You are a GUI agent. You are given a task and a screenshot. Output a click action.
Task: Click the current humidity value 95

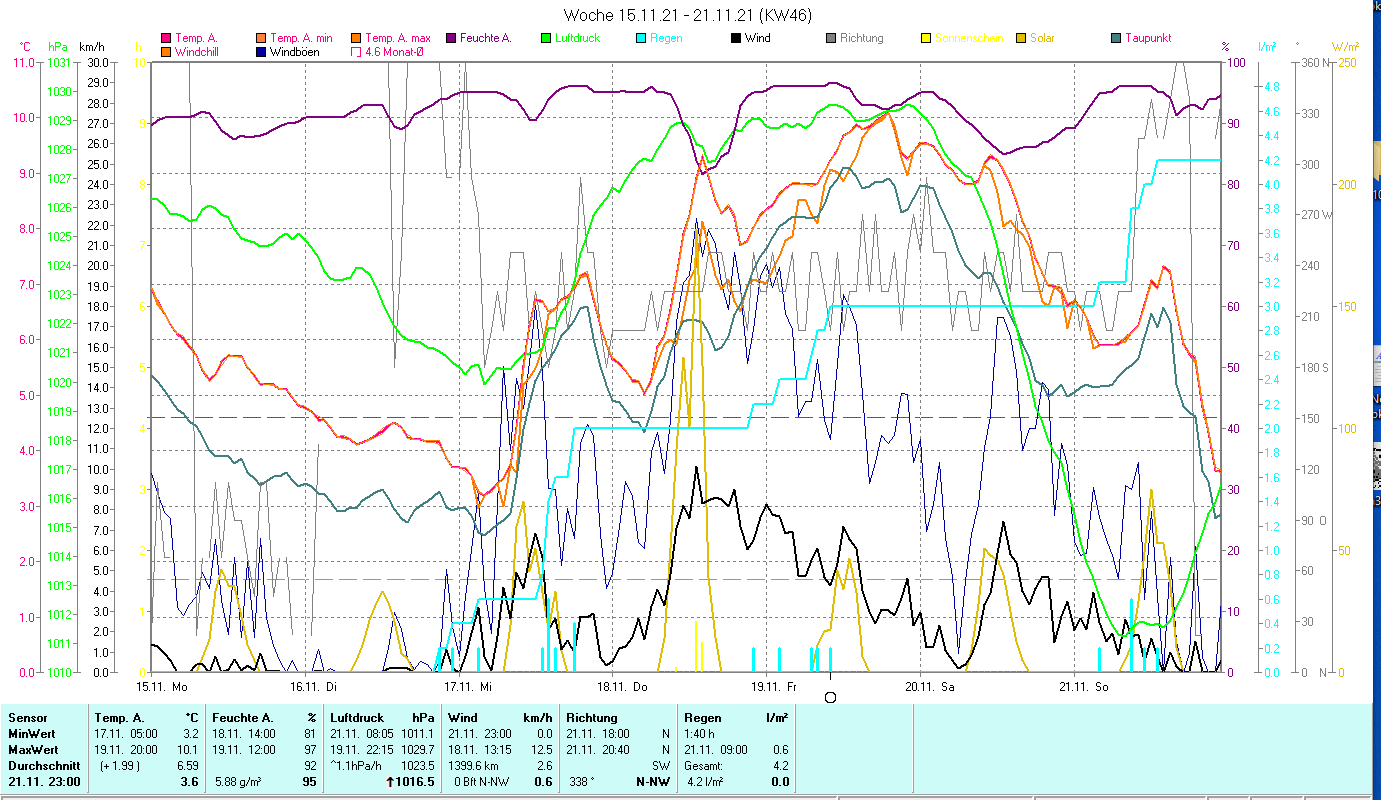(x=309, y=782)
